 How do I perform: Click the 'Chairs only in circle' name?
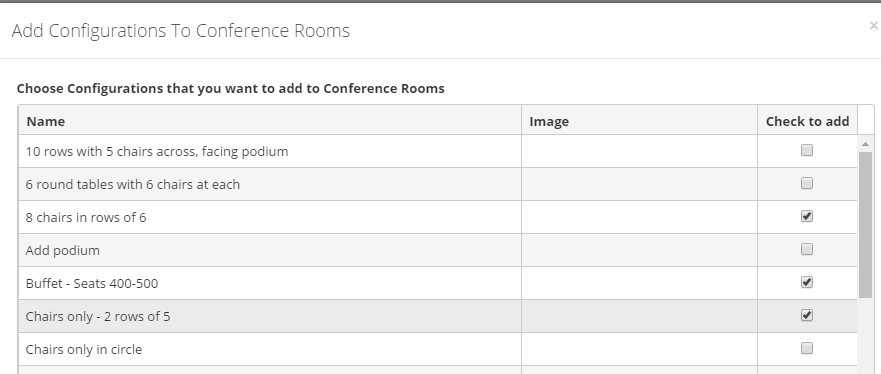pos(84,350)
